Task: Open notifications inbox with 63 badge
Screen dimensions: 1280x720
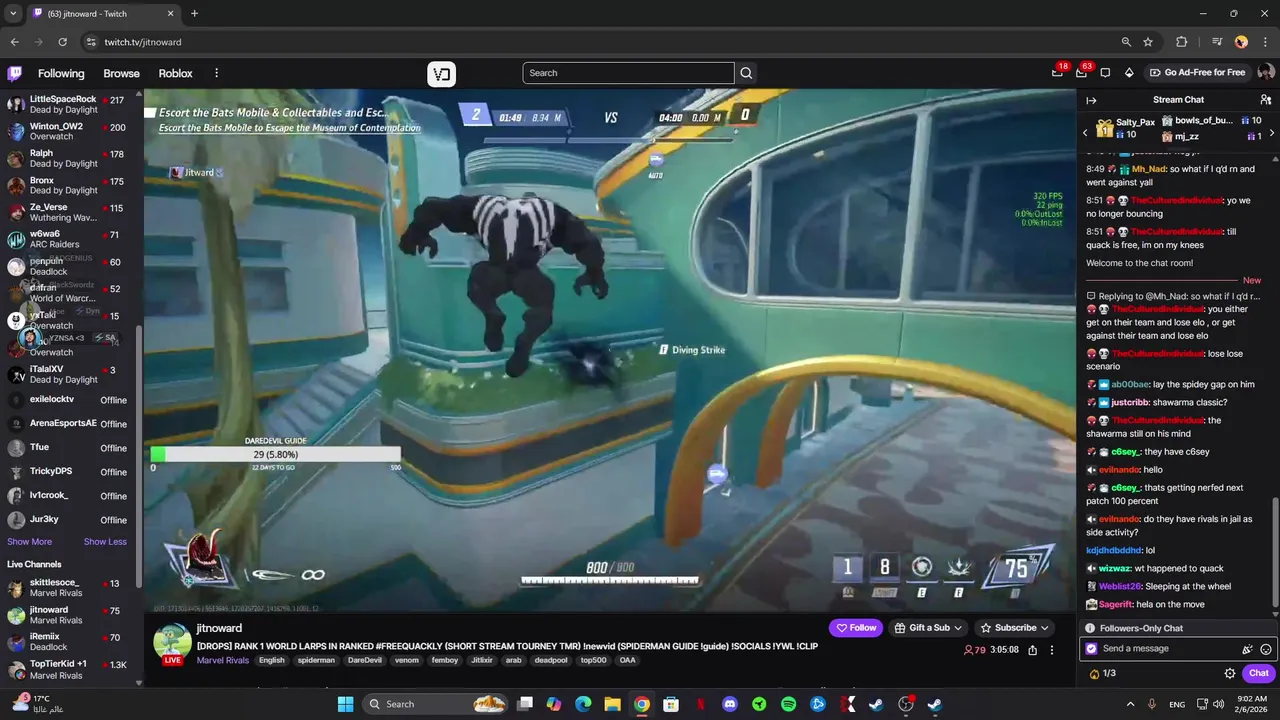Action: click(x=1081, y=73)
